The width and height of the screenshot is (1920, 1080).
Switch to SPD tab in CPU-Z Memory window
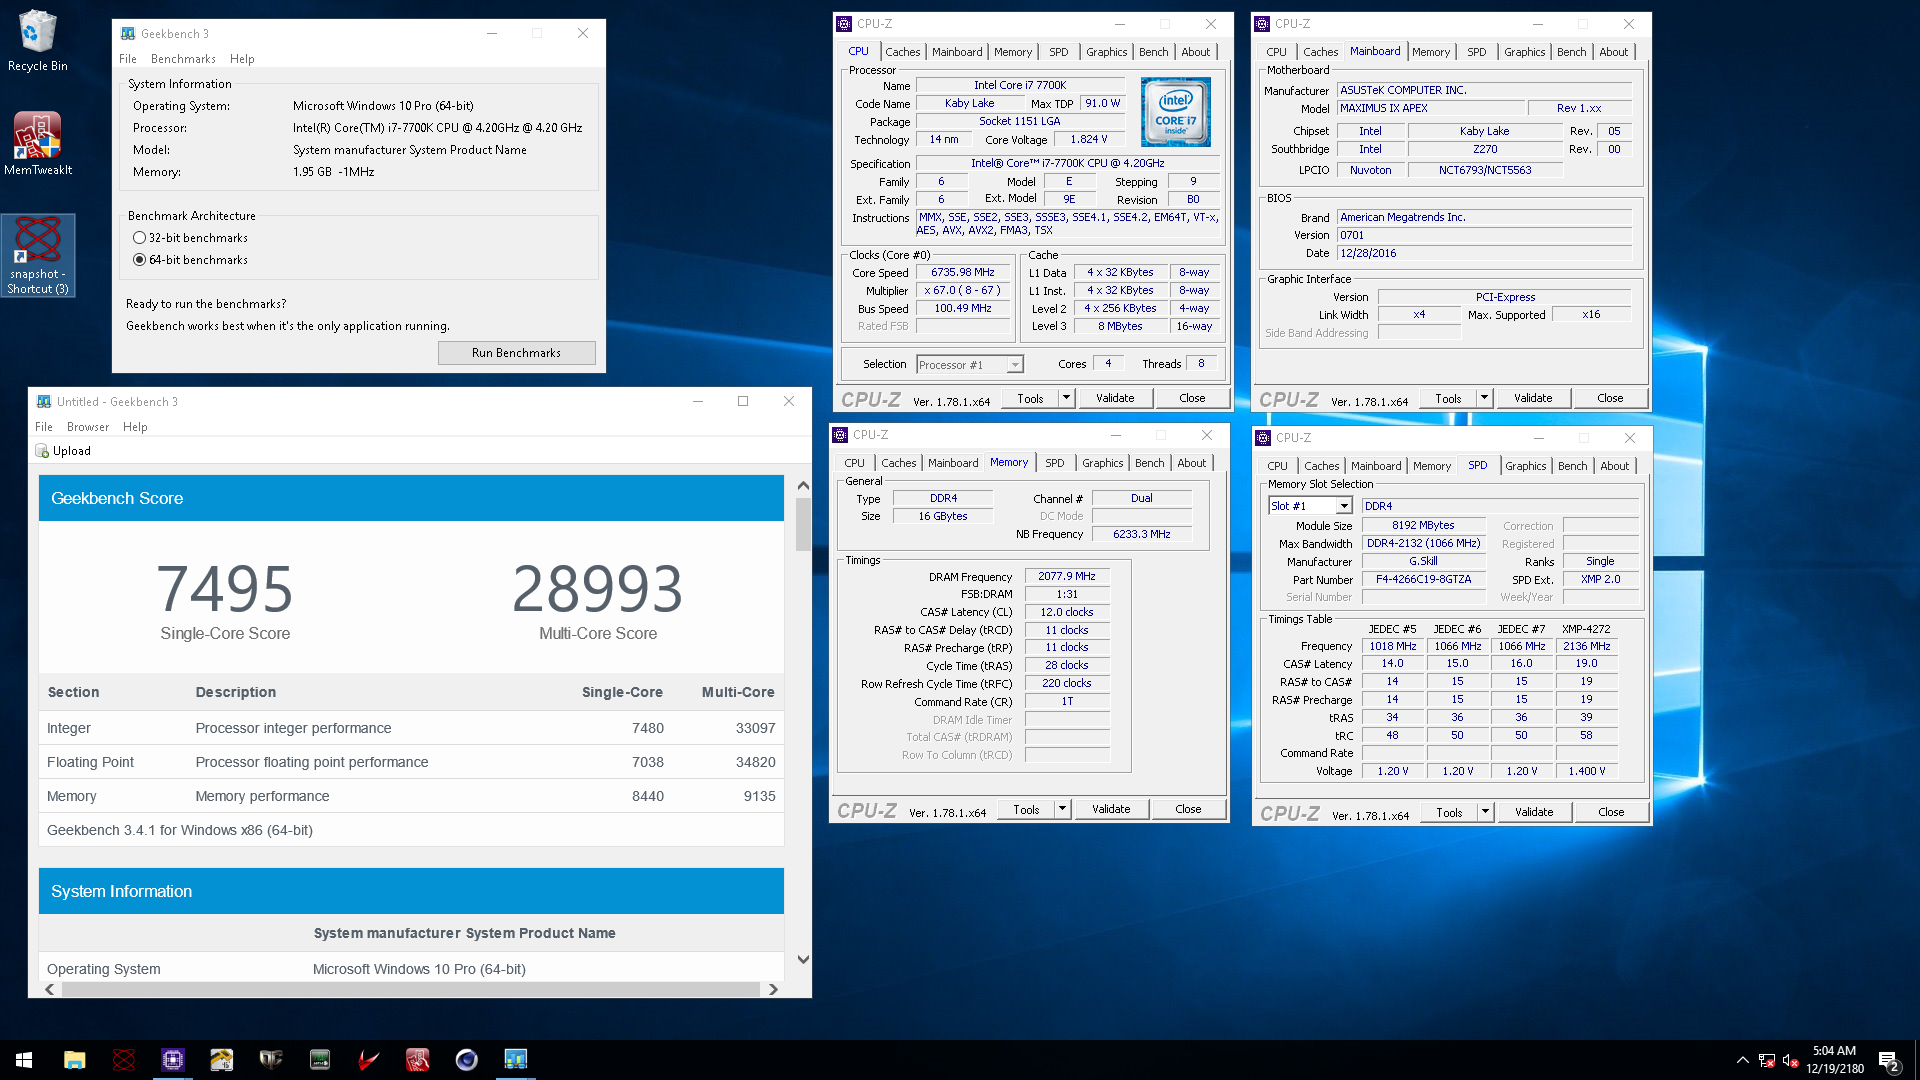(x=1054, y=463)
